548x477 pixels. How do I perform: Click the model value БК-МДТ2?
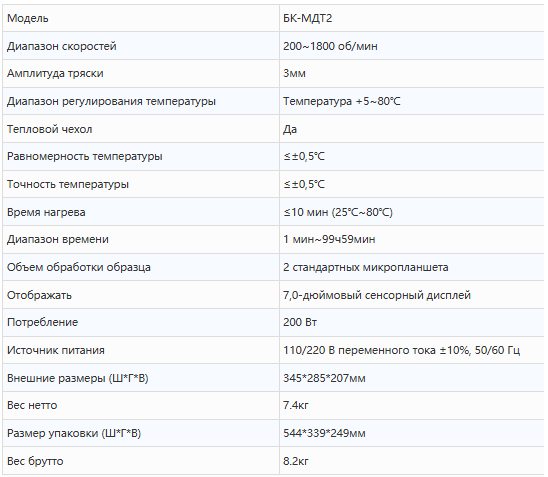point(308,18)
